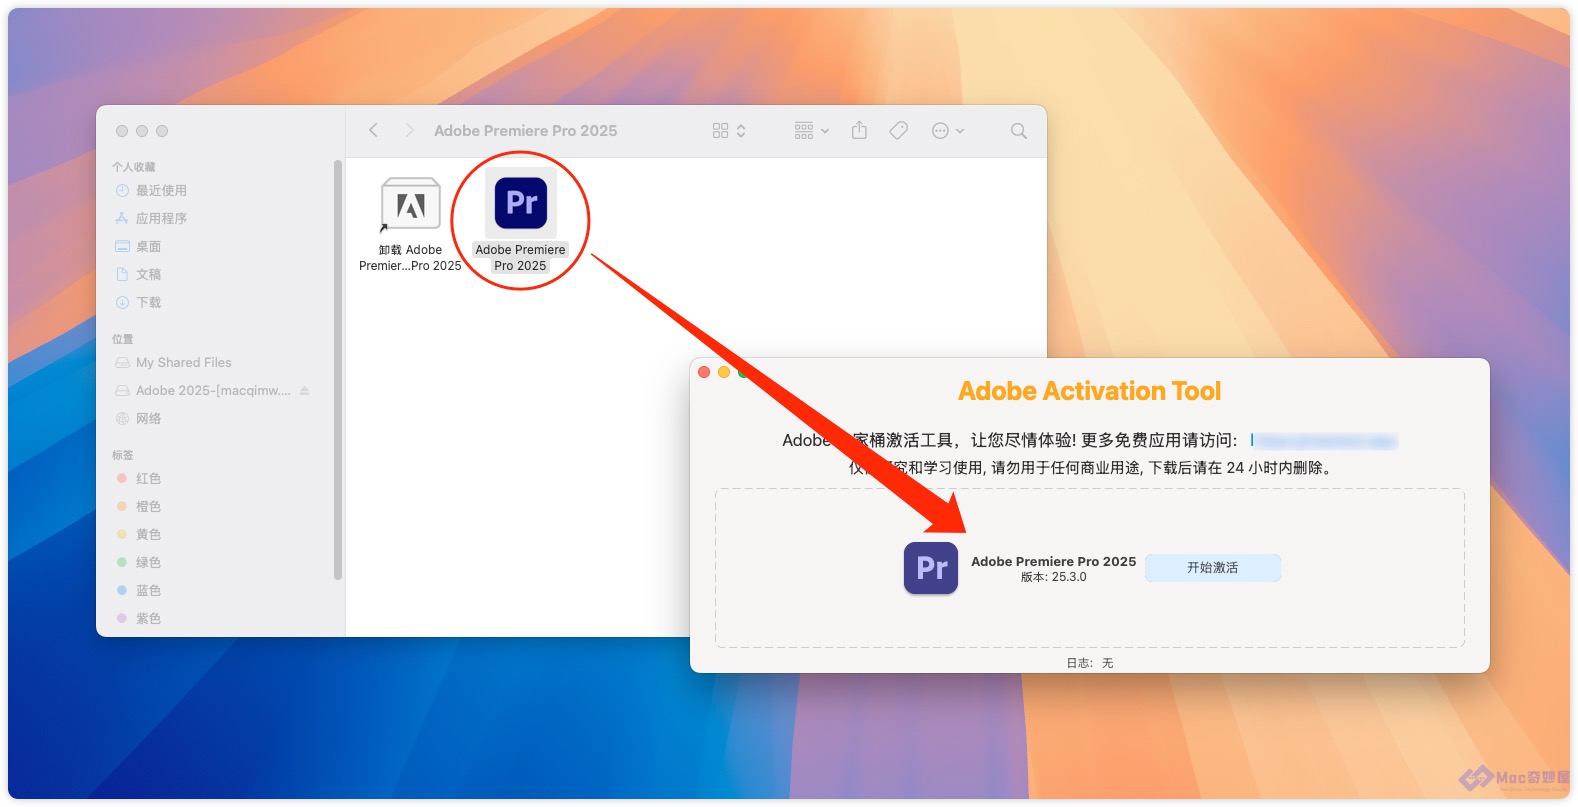This screenshot has height=807, width=1578.
Task: Open 下载 in Finder sidebar
Action: [148, 302]
